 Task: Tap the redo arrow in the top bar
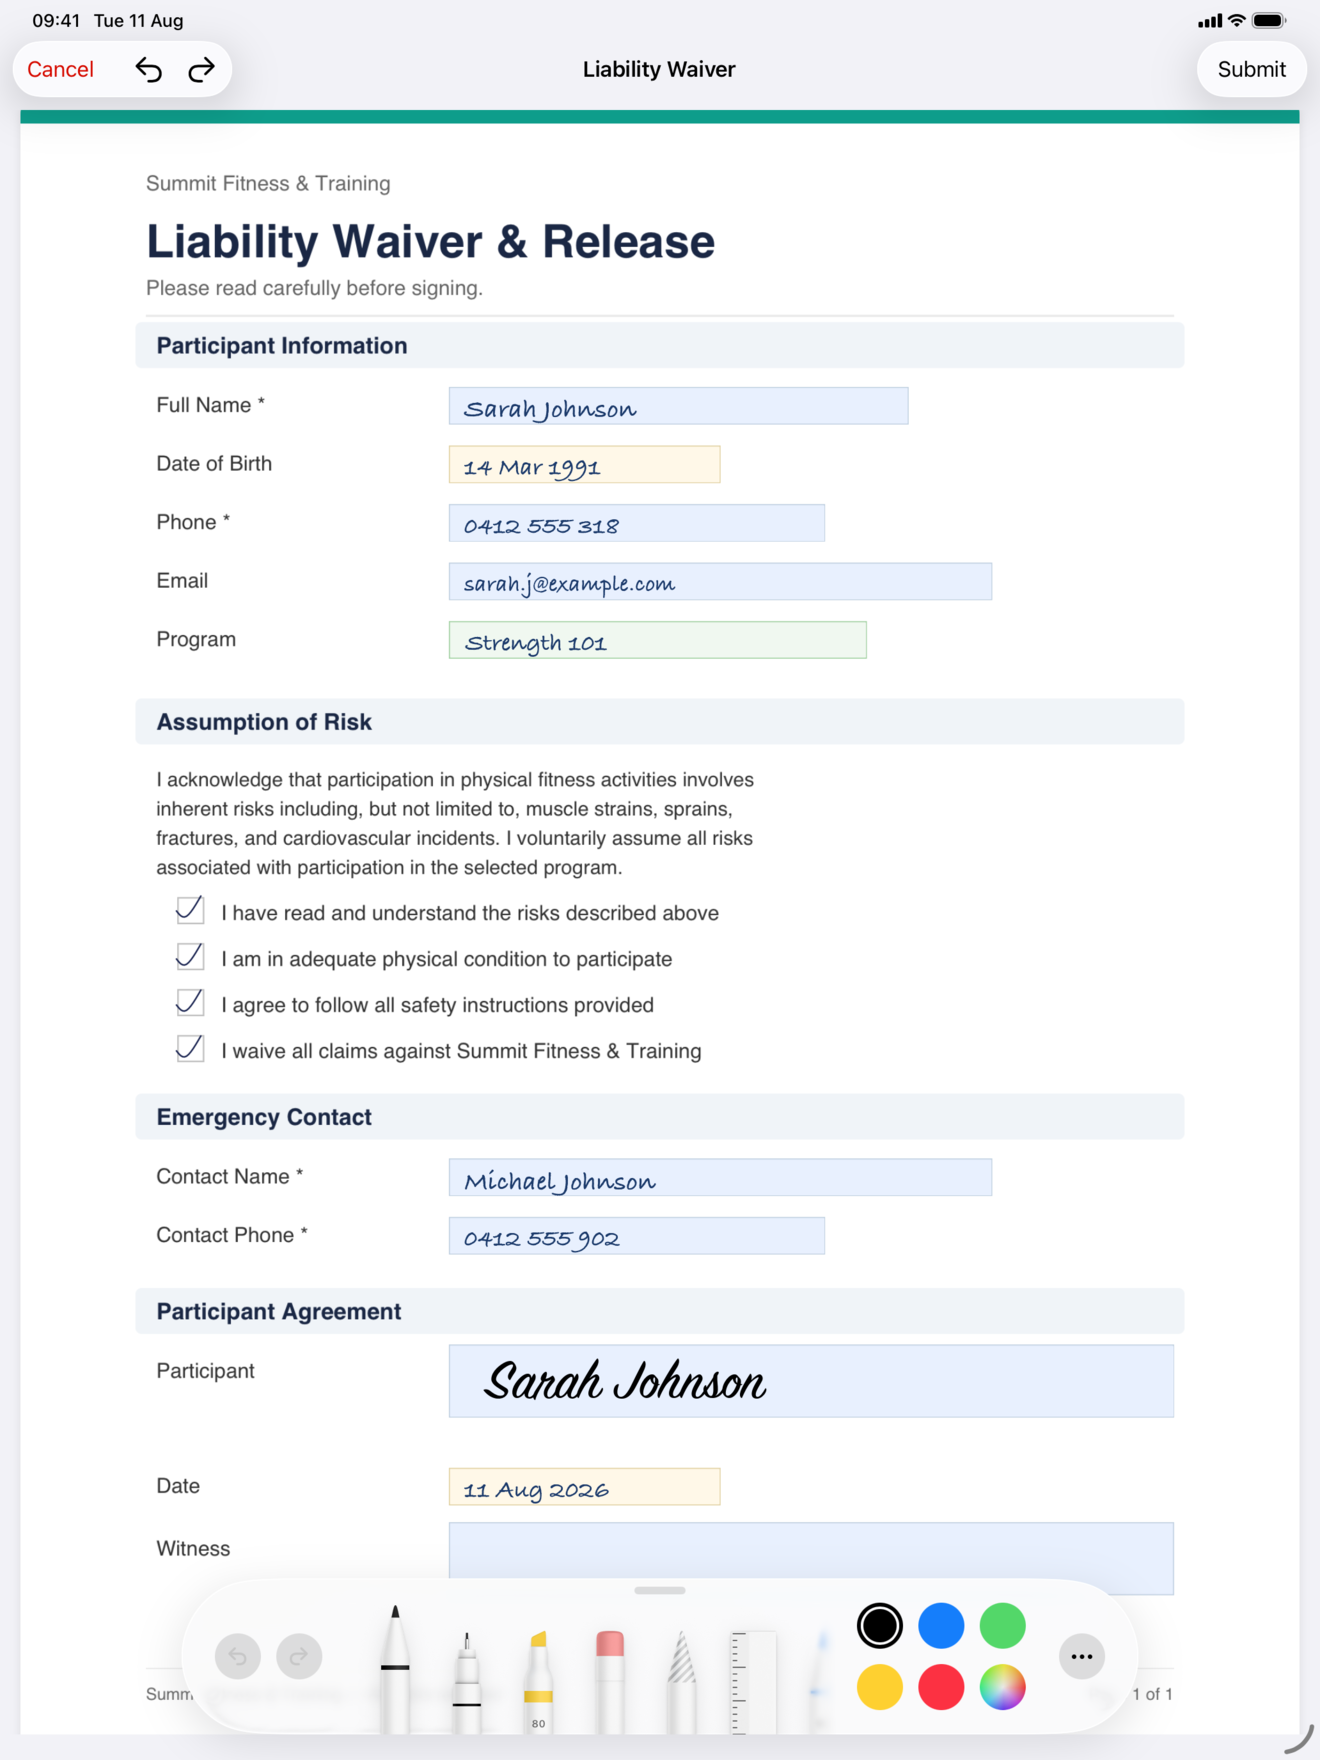coord(202,69)
